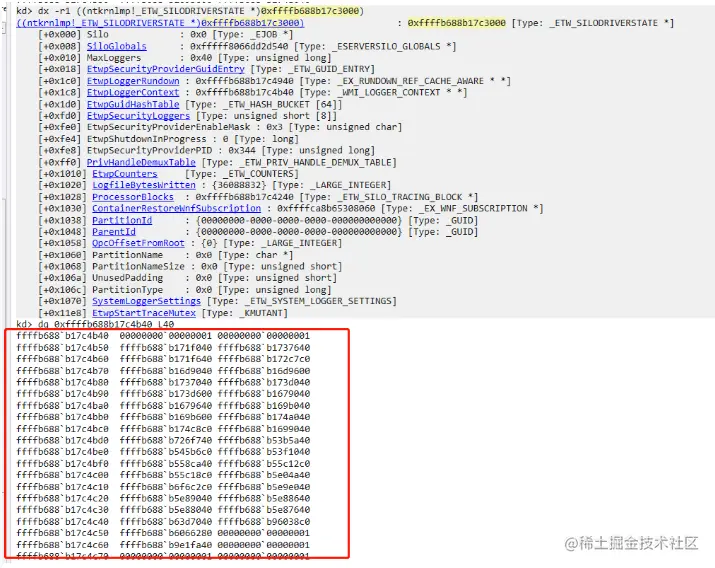Select 'EtwpSecurityProviderEnableMask' field text

pos(168,127)
